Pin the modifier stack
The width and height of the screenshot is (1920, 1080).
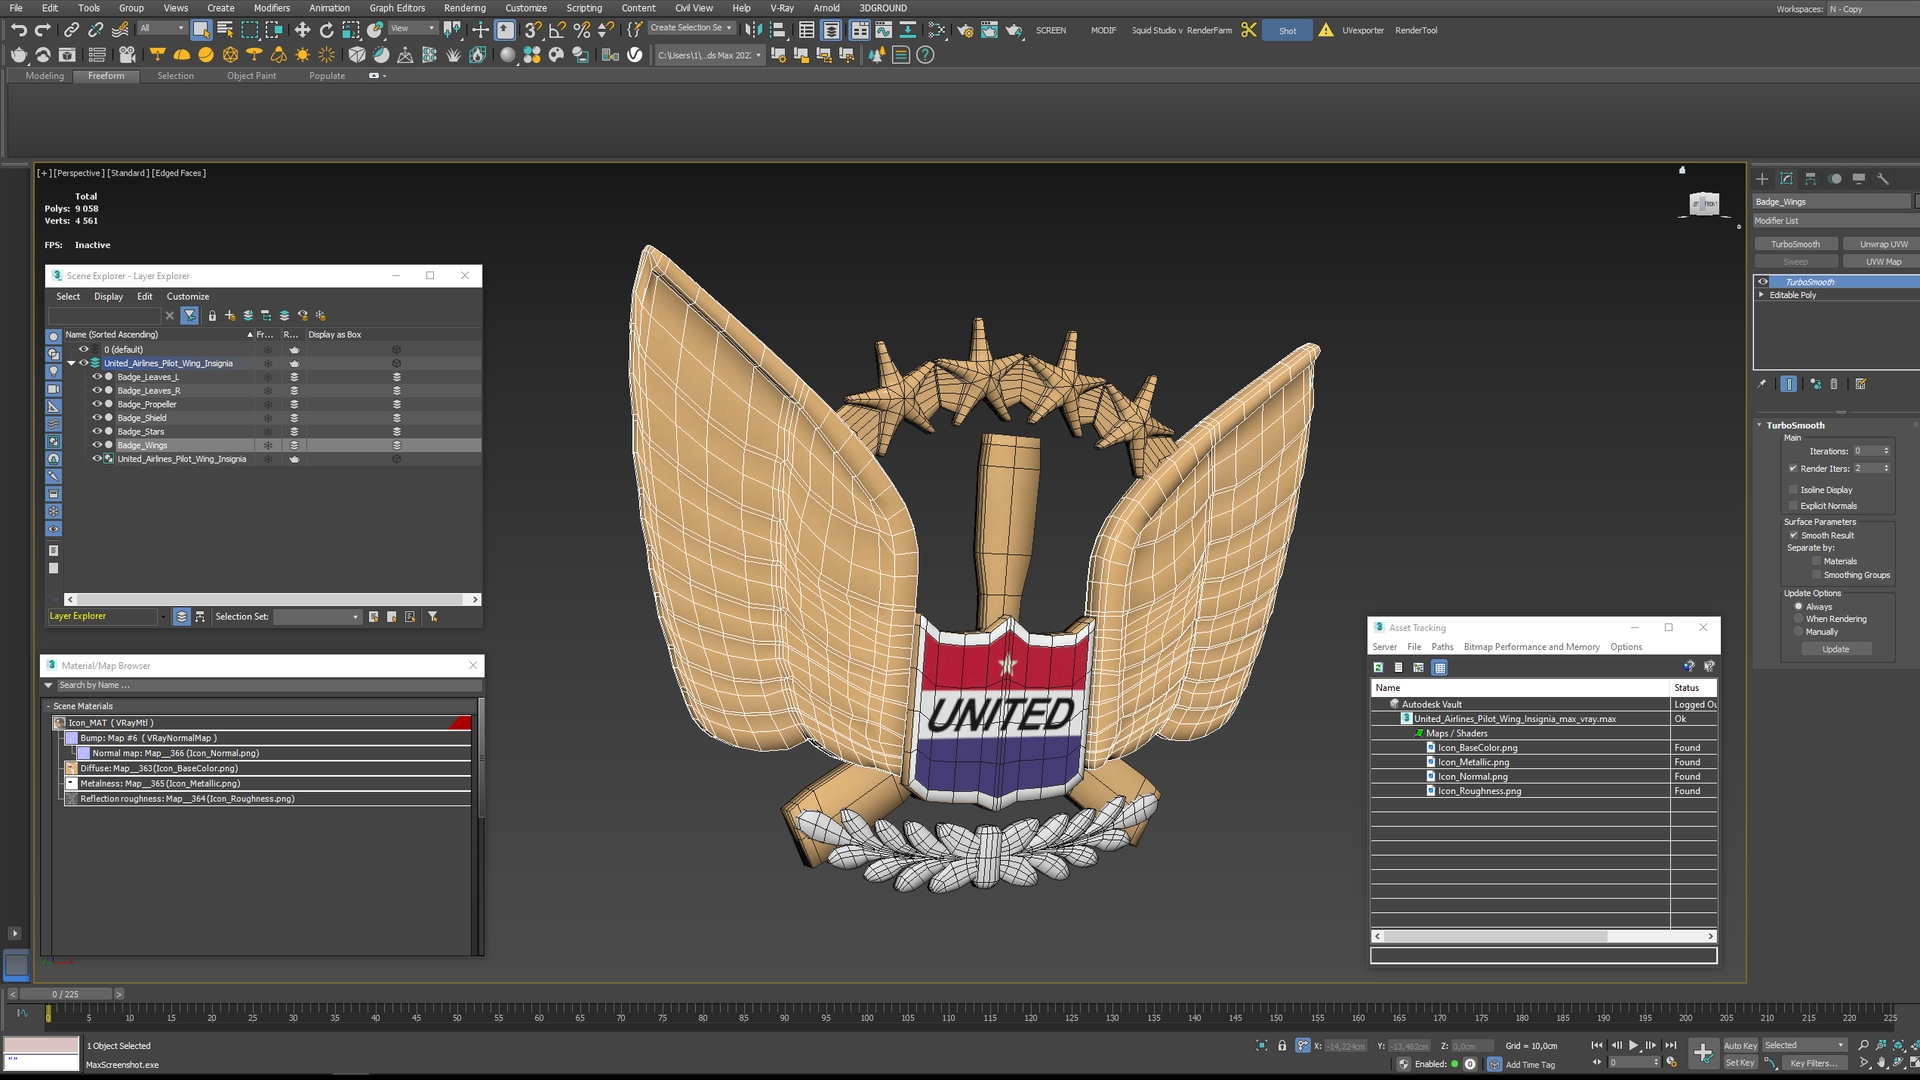[1762, 384]
